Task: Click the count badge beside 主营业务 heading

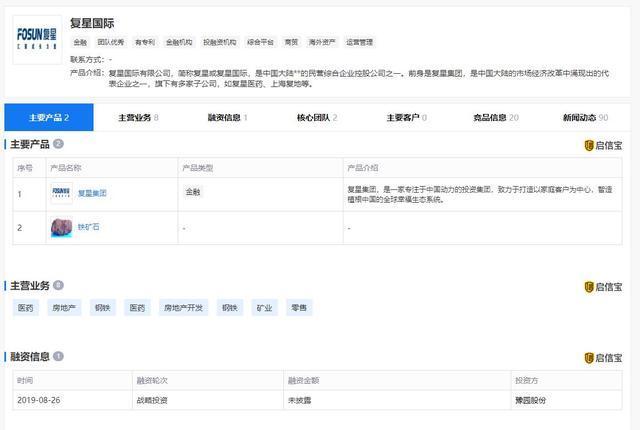Action: click(x=58, y=285)
